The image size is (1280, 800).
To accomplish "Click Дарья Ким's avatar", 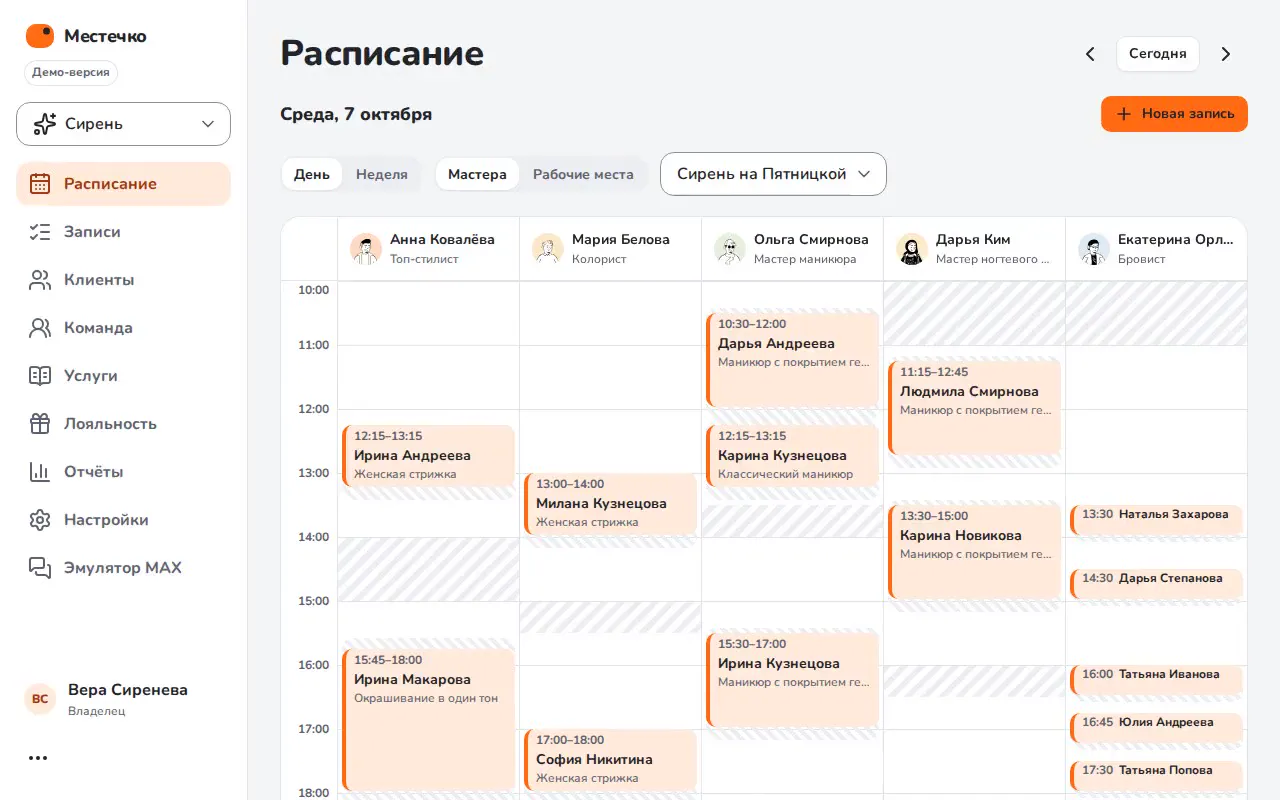I will pos(912,249).
